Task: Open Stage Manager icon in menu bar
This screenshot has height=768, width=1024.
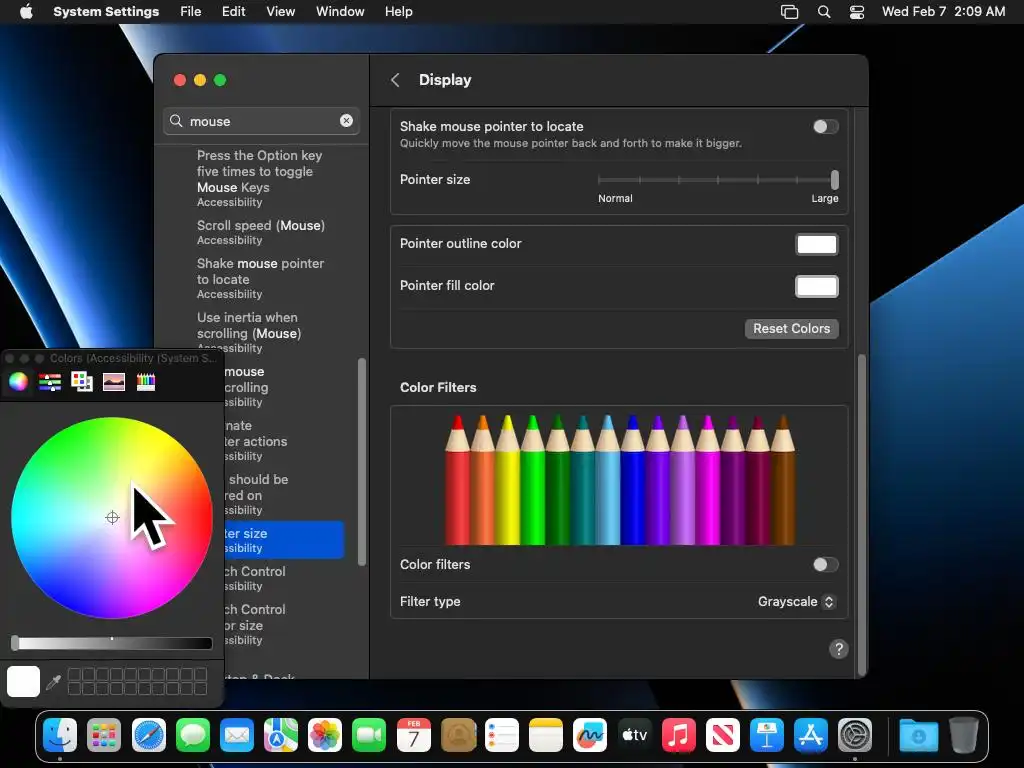Action: coord(790,12)
